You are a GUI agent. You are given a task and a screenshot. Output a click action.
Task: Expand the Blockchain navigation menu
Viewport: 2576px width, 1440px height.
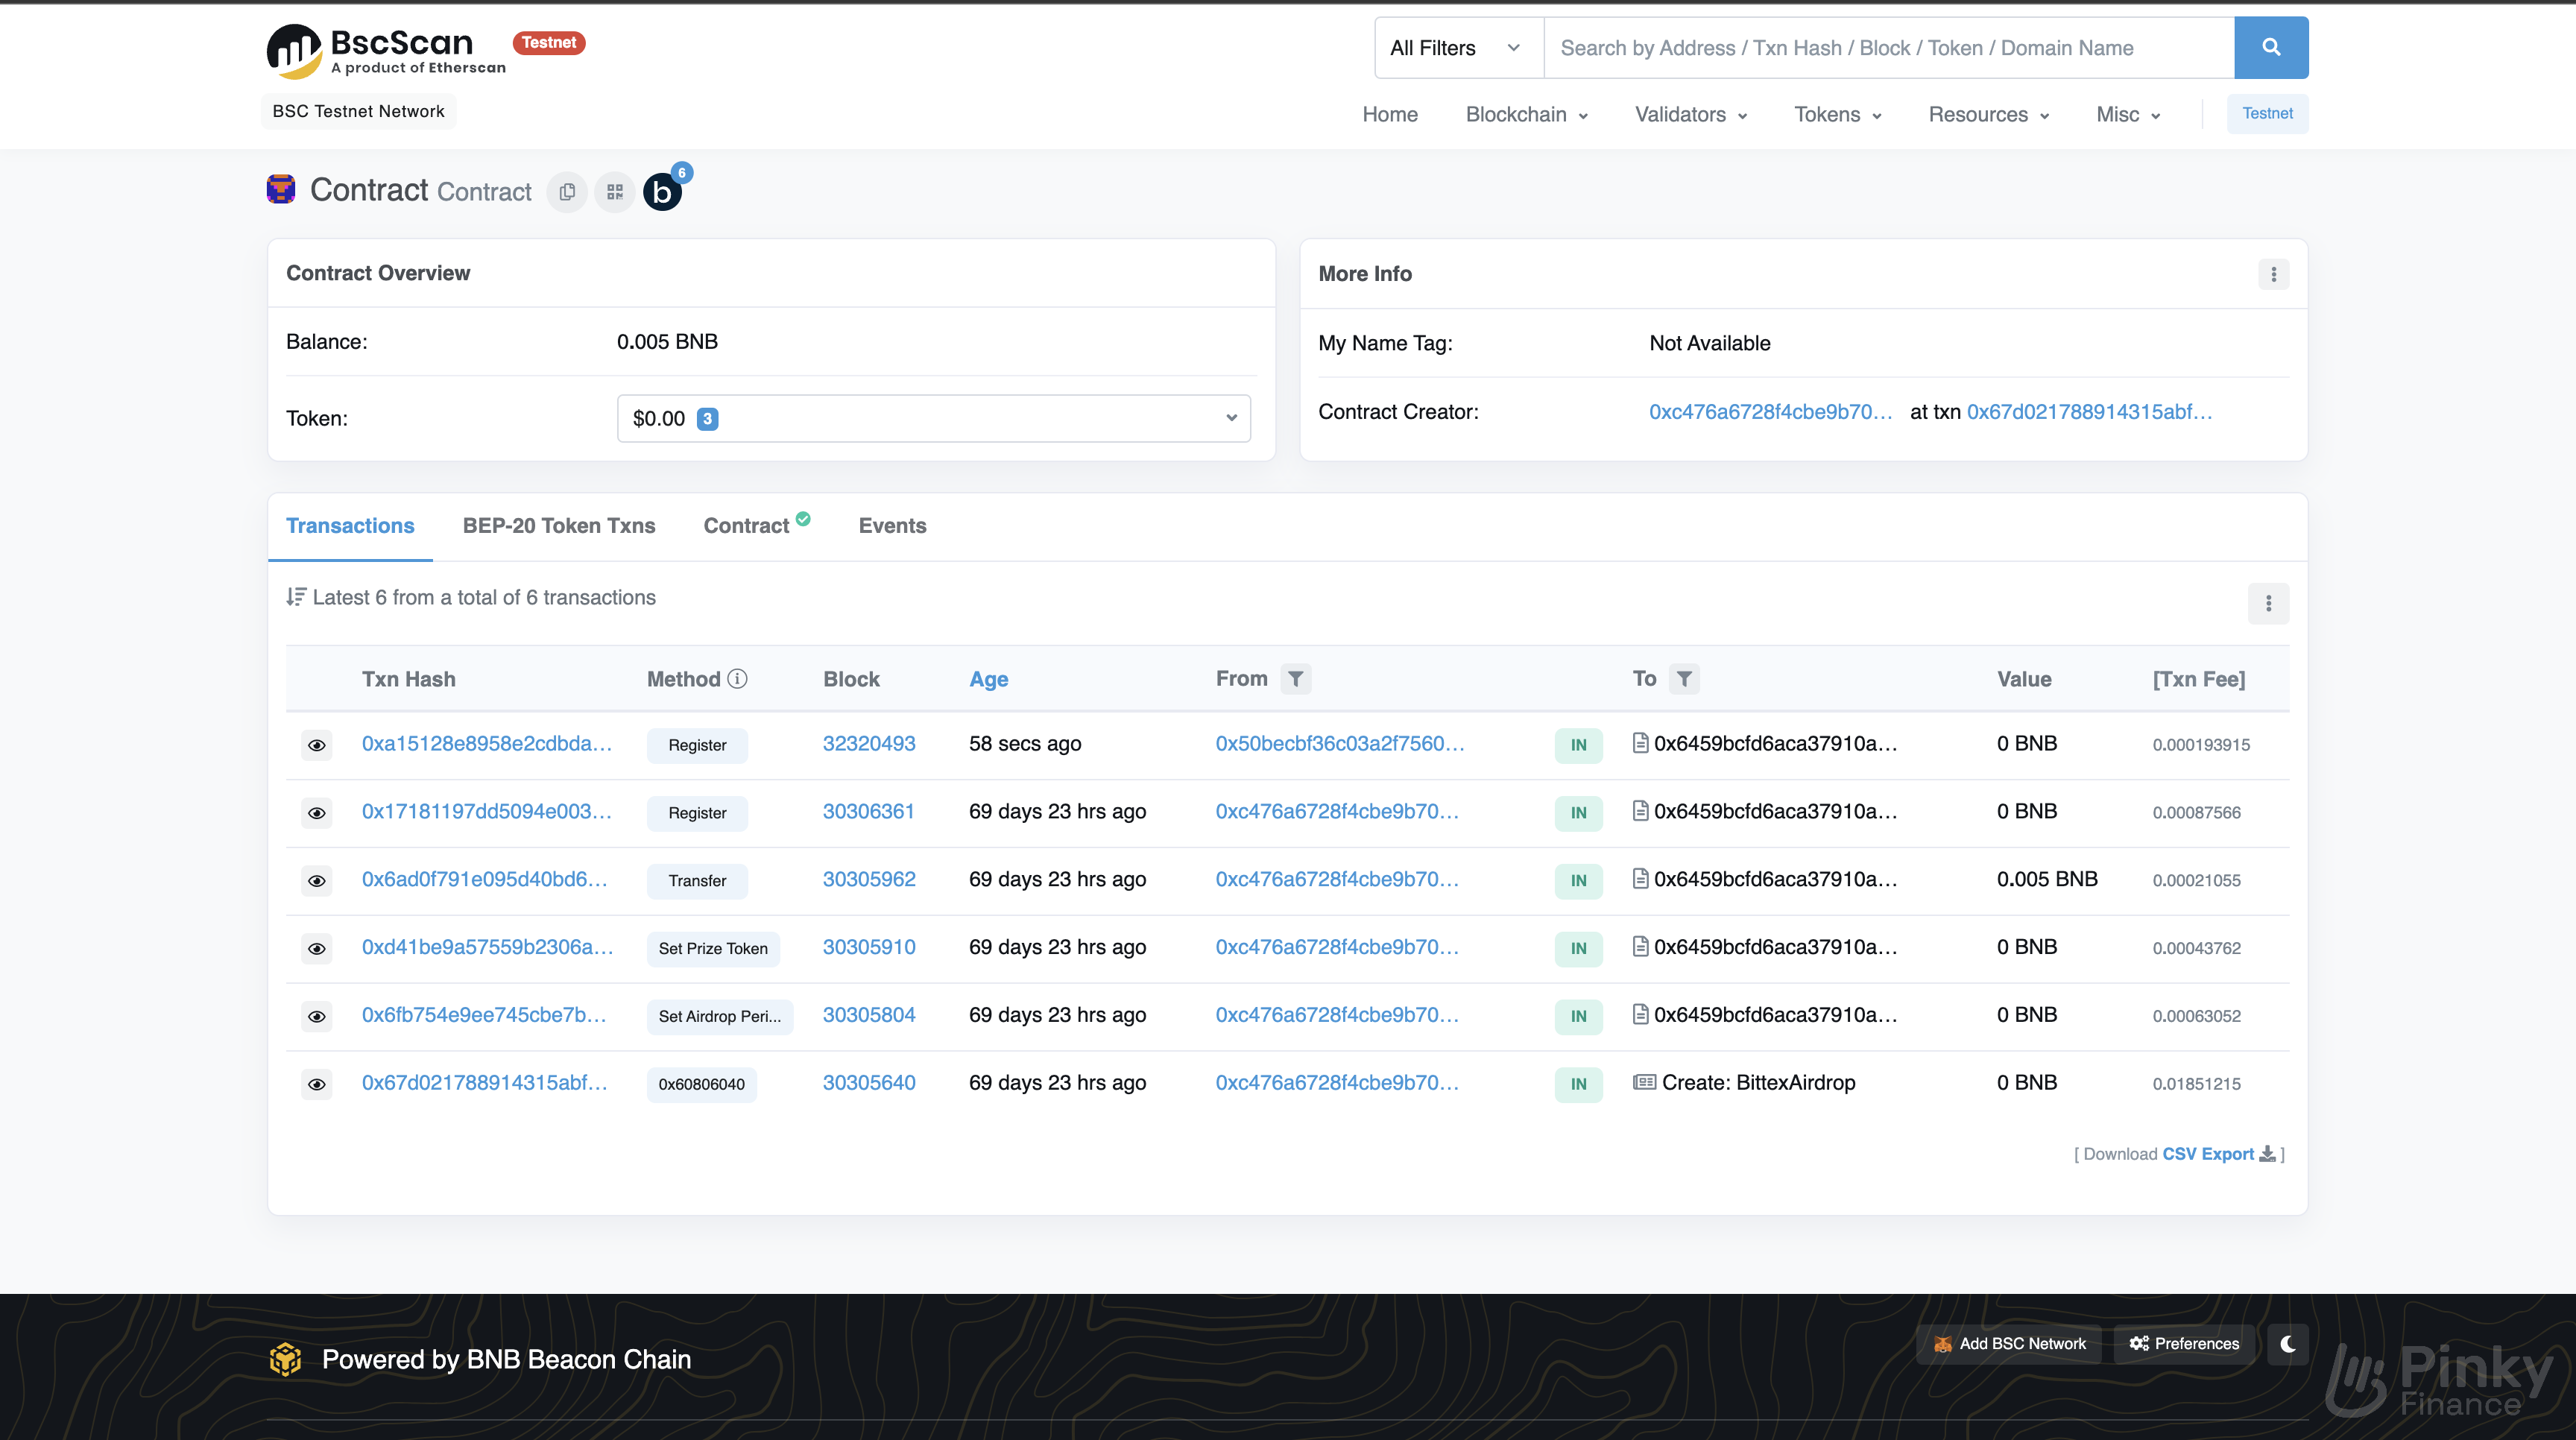(1525, 115)
